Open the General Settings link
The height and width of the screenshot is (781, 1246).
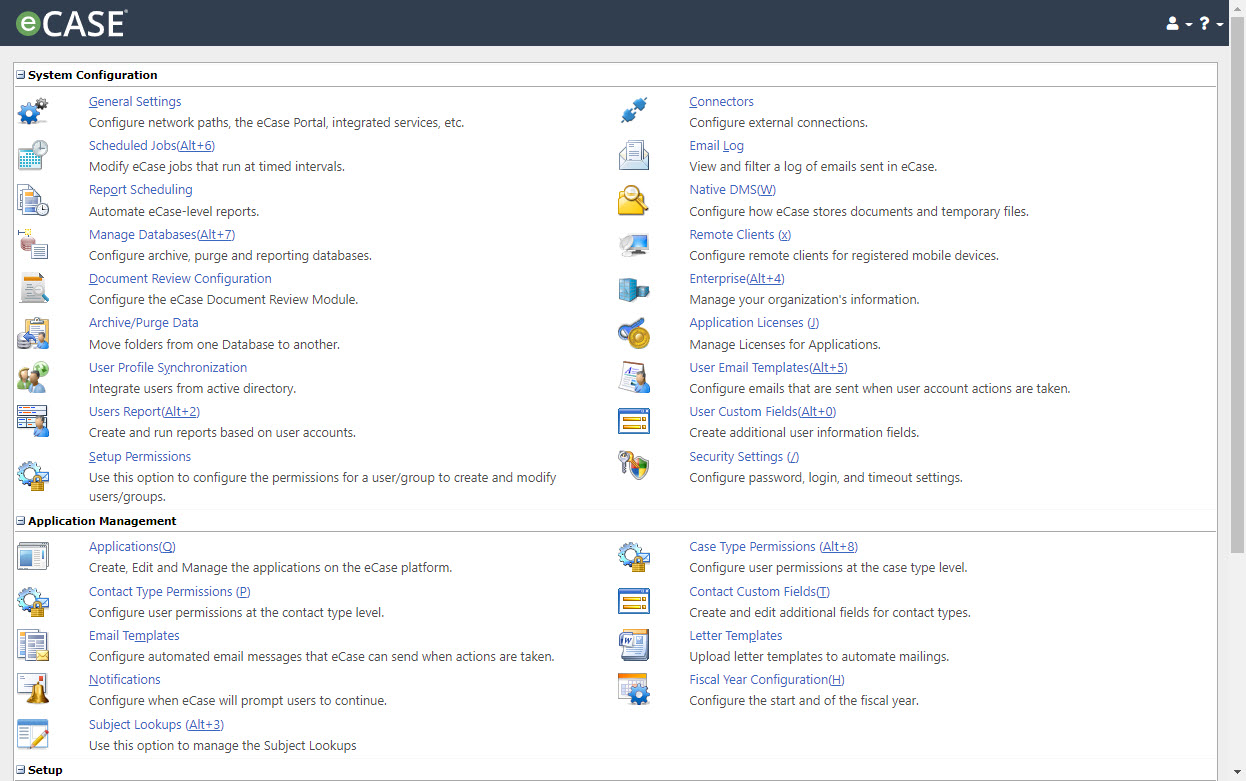pyautogui.click(x=135, y=102)
